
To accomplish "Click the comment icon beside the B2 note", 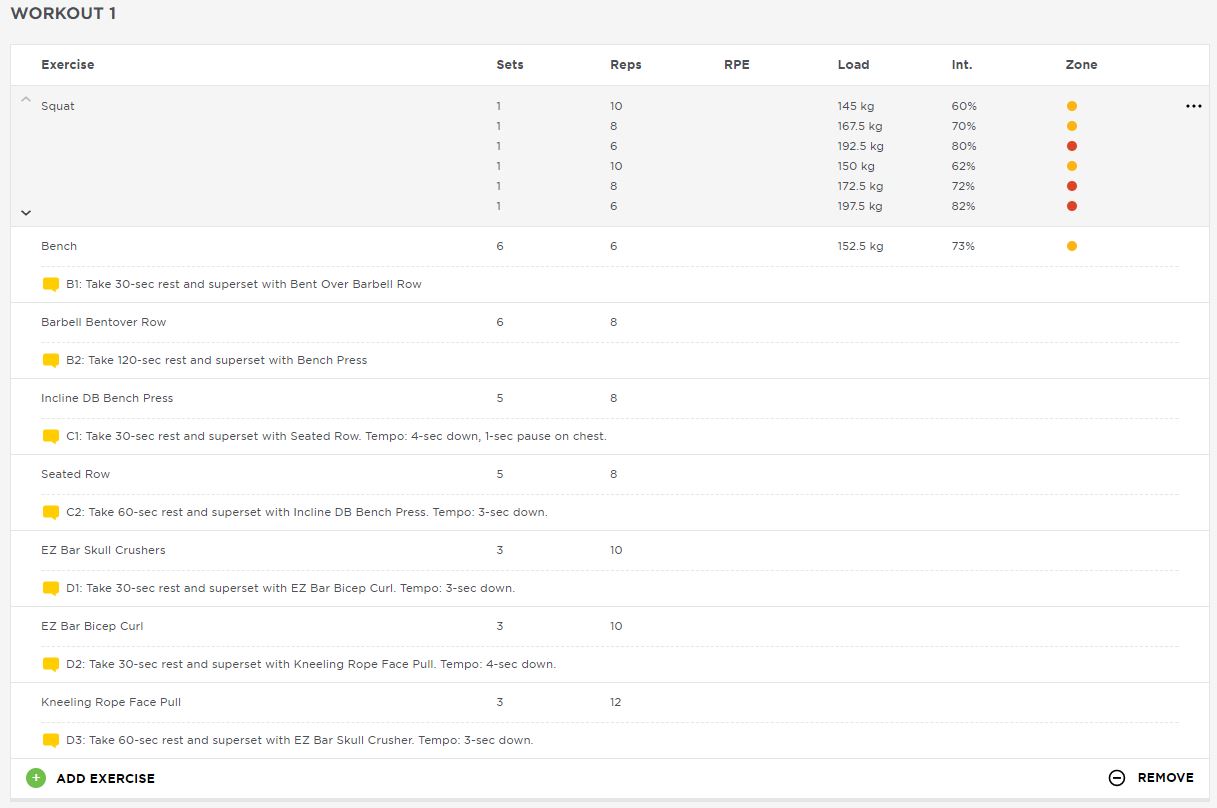I will click(51, 360).
